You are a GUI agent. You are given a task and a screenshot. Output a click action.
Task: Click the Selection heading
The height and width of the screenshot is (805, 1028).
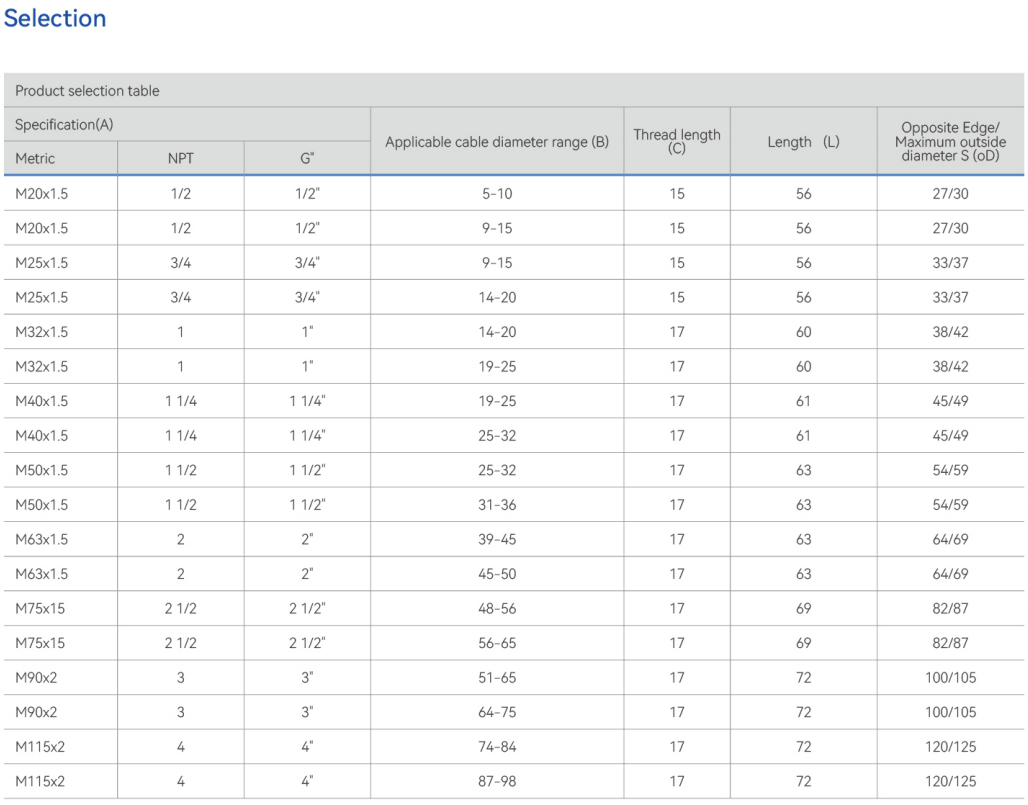[55, 19]
